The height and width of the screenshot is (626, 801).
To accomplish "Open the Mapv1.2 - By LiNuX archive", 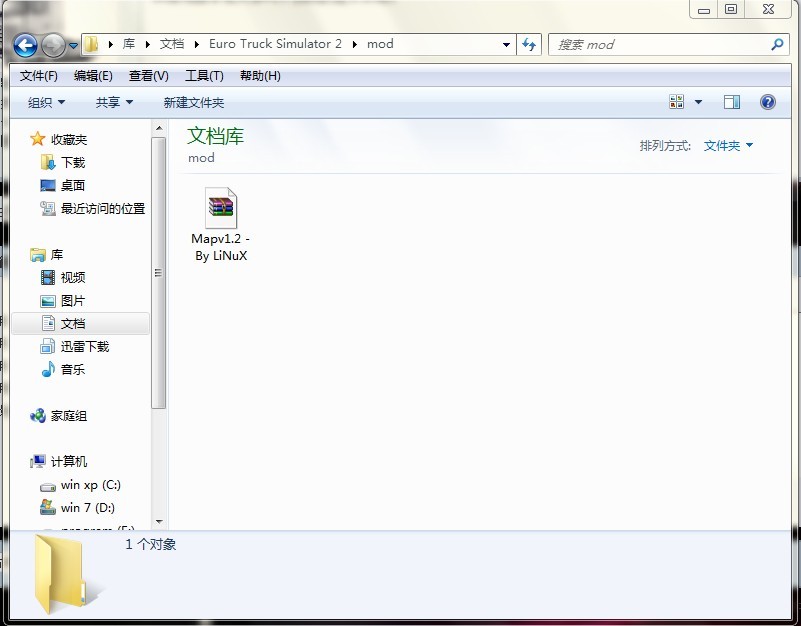I will click(x=220, y=208).
